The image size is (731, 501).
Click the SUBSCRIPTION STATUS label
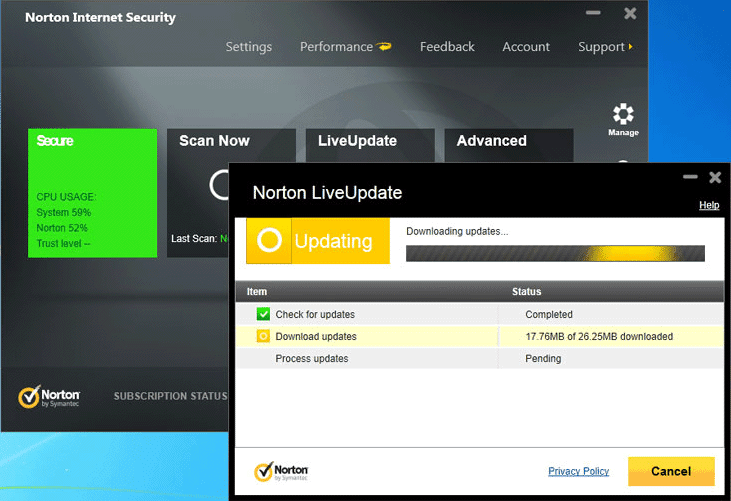pyautogui.click(x=171, y=396)
